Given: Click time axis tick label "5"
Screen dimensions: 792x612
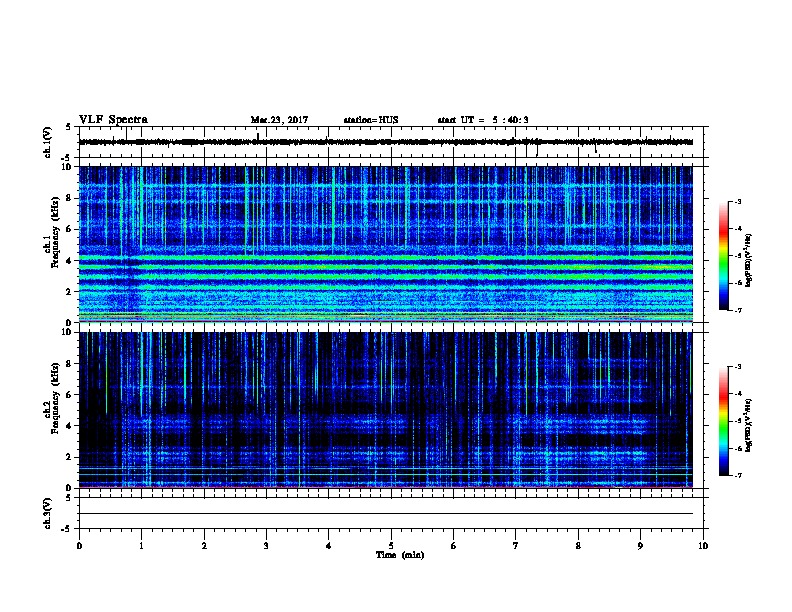Looking at the screenshot, I should [391, 546].
